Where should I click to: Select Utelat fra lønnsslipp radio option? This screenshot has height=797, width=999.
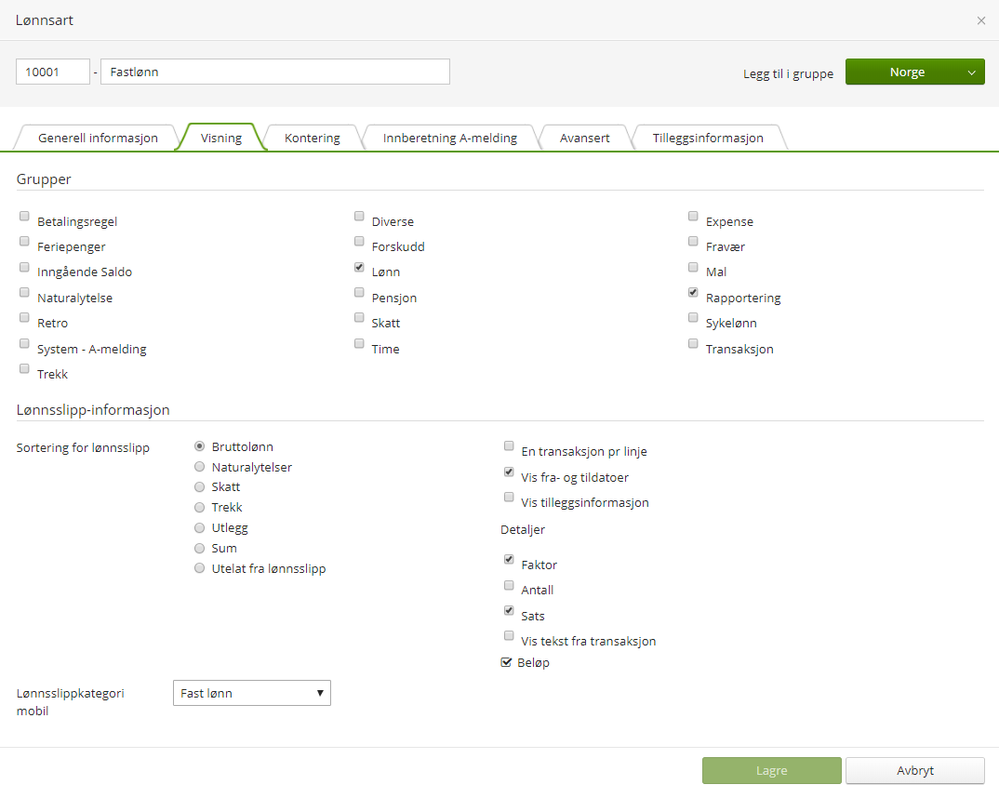coord(199,568)
